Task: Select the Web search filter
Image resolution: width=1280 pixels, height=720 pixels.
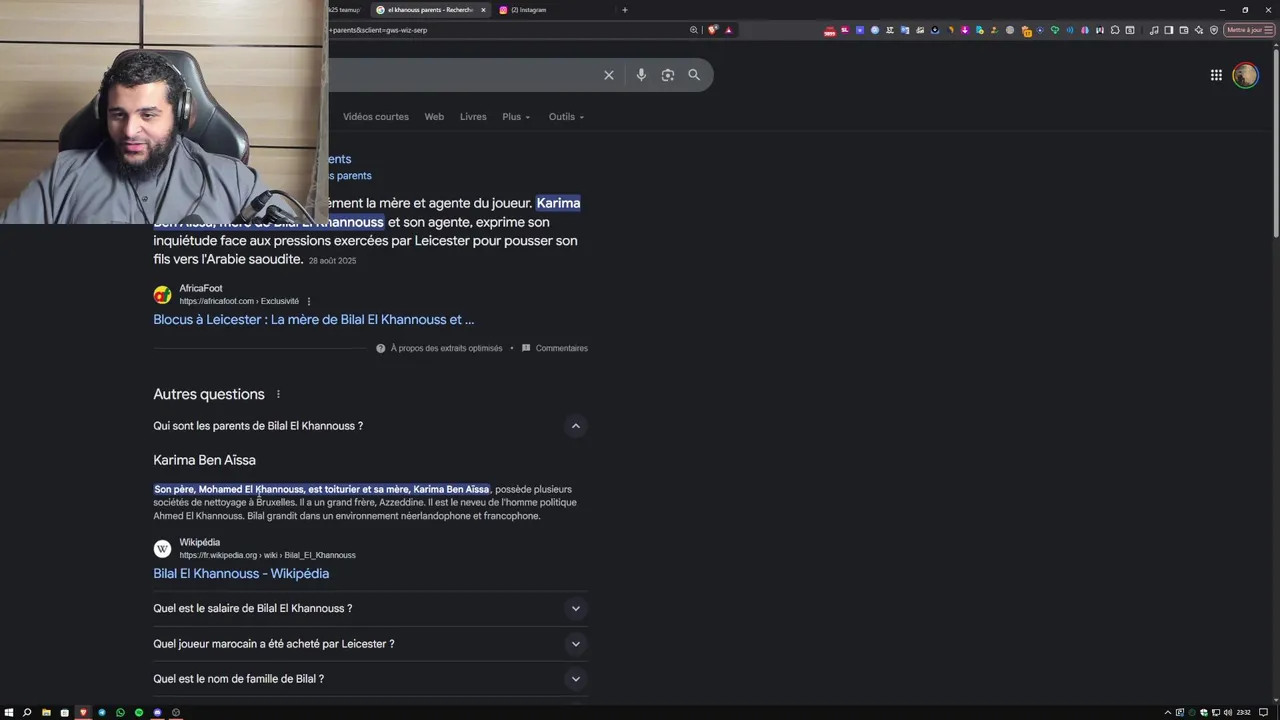Action: click(x=434, y=117)
